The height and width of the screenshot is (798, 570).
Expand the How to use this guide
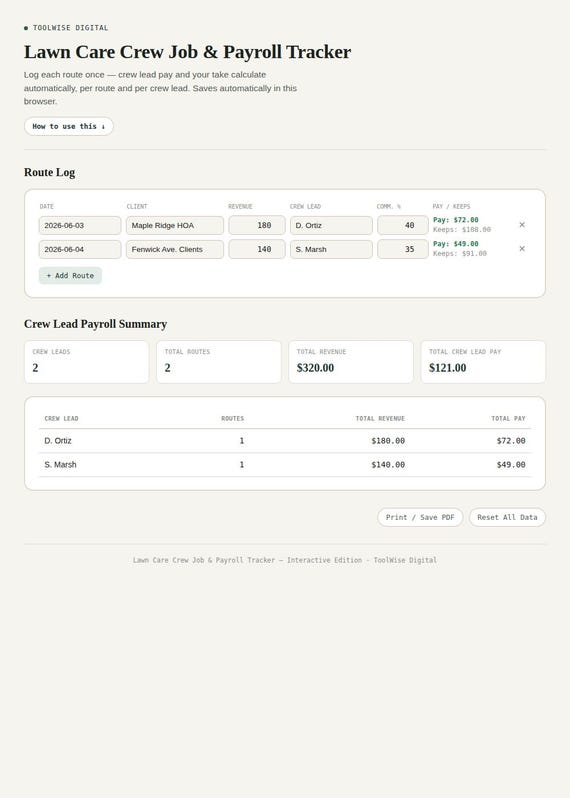[69, 126]
